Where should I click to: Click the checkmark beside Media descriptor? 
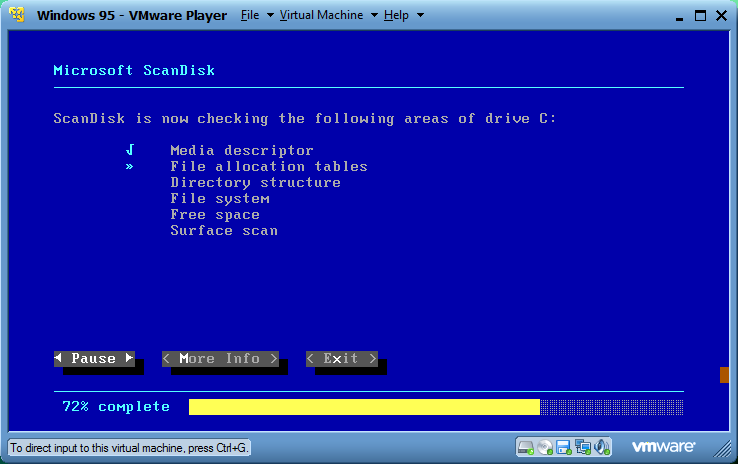point(130,150)
